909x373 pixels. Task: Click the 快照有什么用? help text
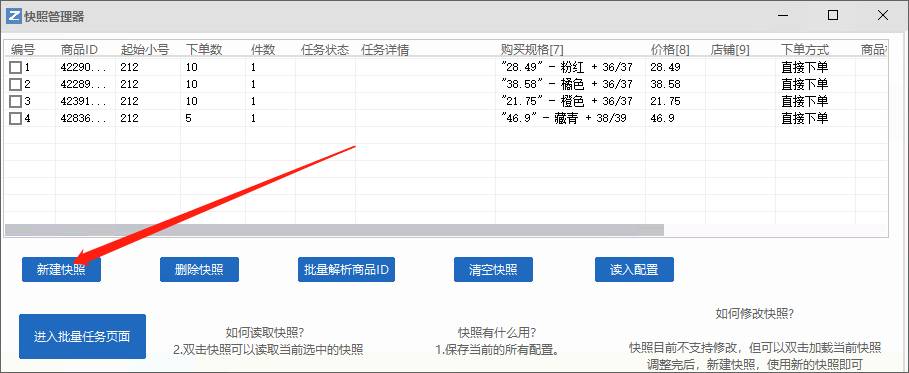pyautogui.click(x=497, y=333)
